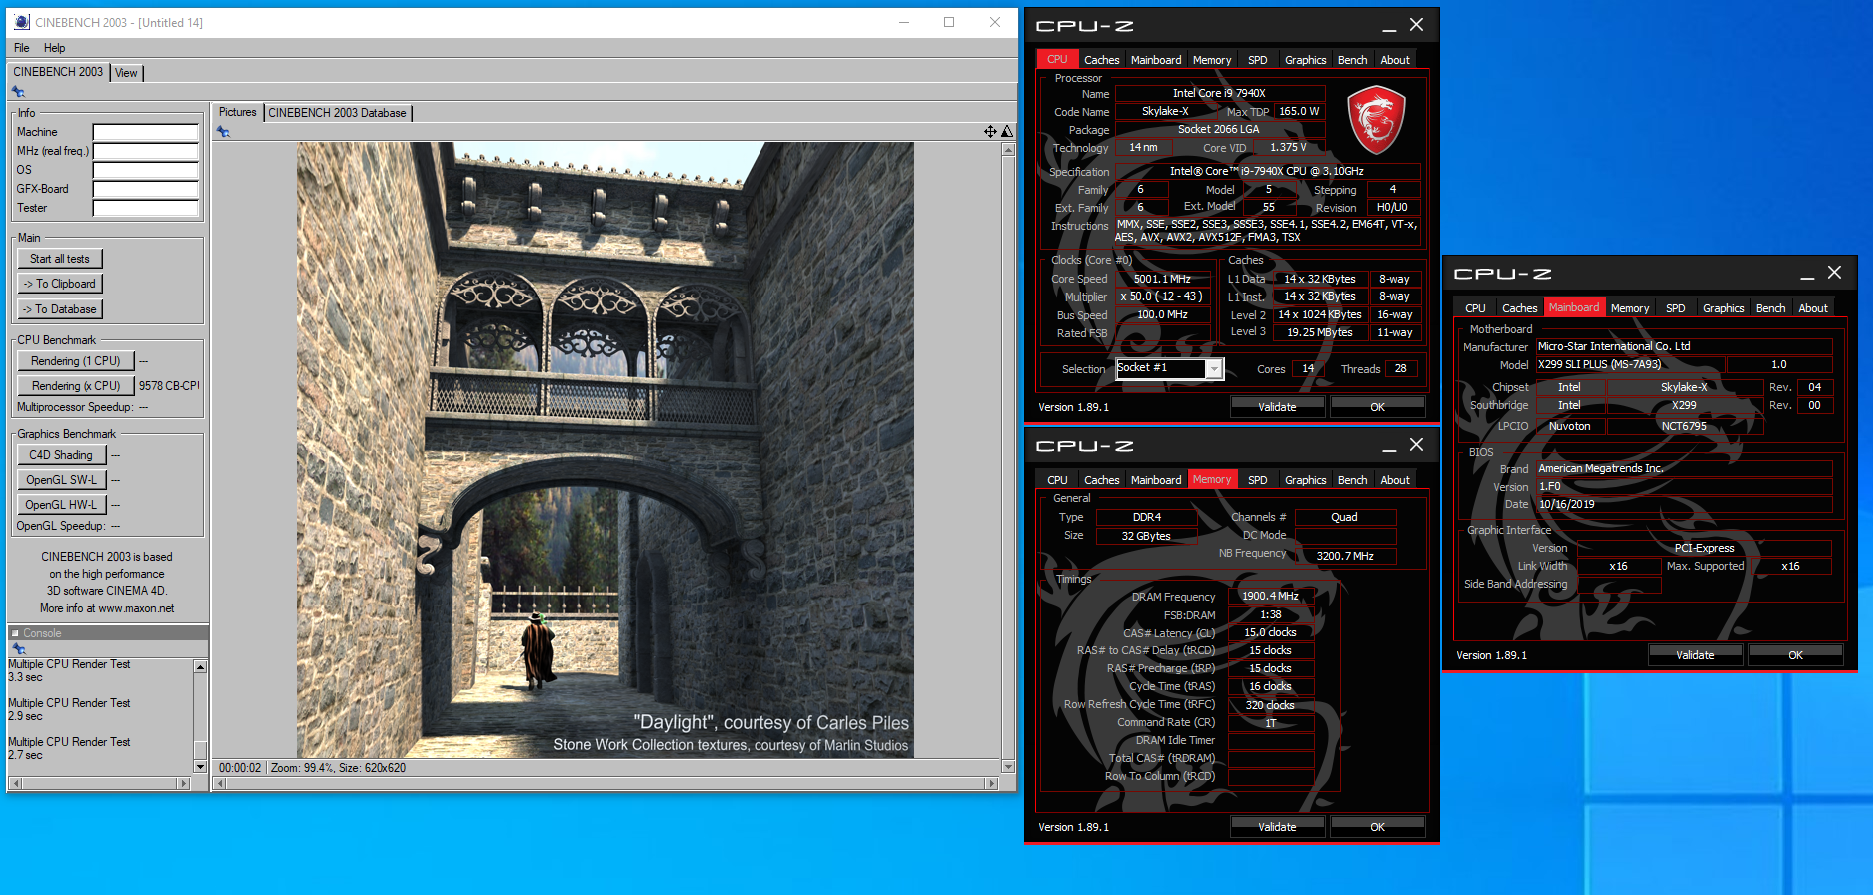This screenshot has height=895, width=1873.
Task: Click OK in the Mainboard CPU-Z window
Action: click(1795, 655)
